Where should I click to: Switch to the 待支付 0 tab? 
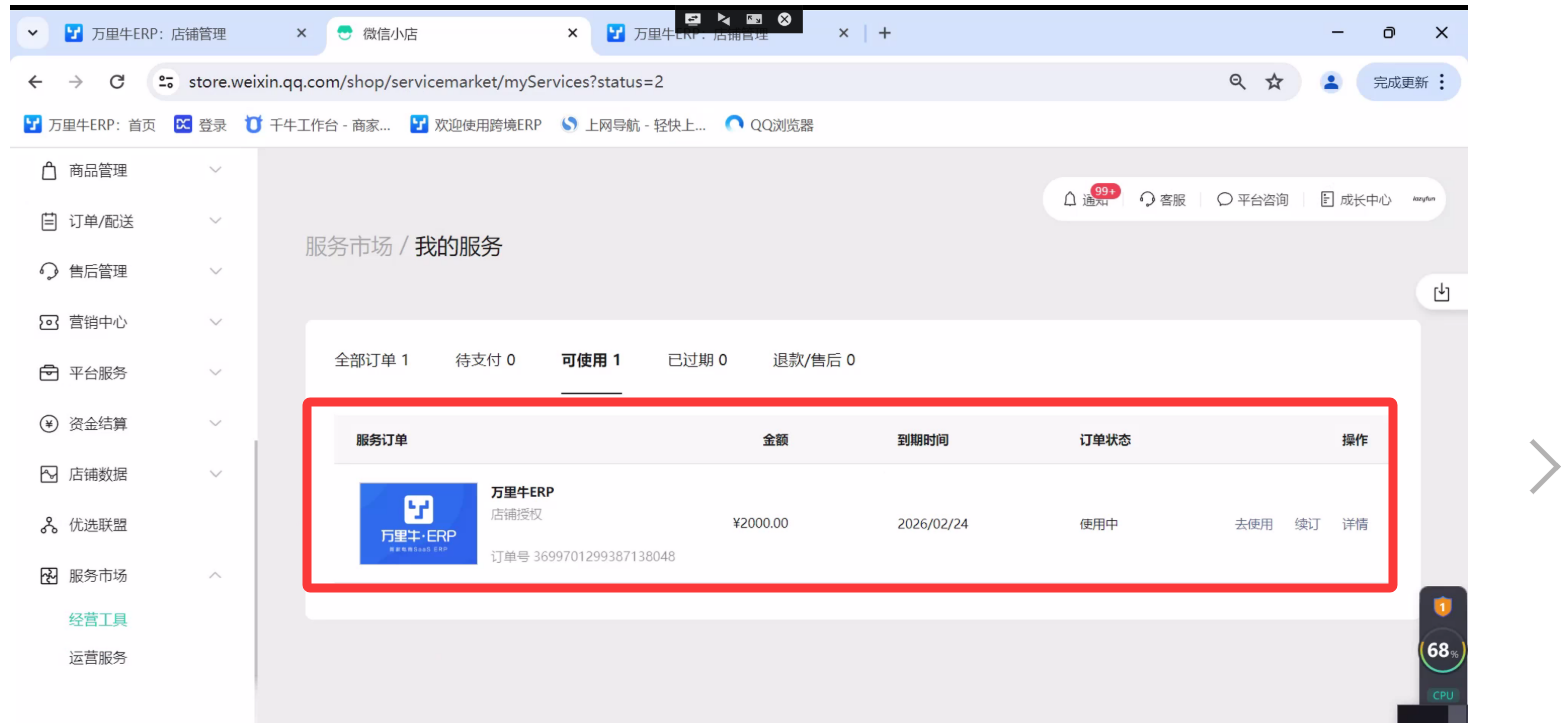[x=485, y=360]
